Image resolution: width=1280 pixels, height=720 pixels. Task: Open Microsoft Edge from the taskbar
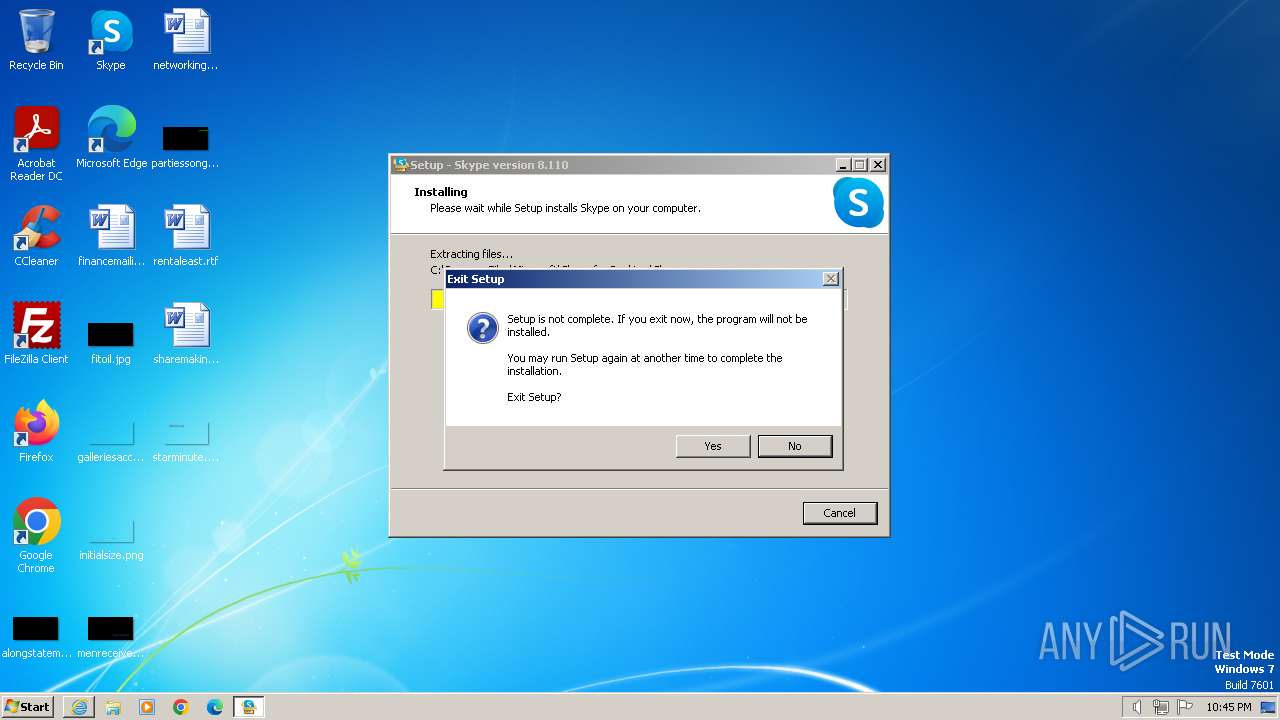215,707
